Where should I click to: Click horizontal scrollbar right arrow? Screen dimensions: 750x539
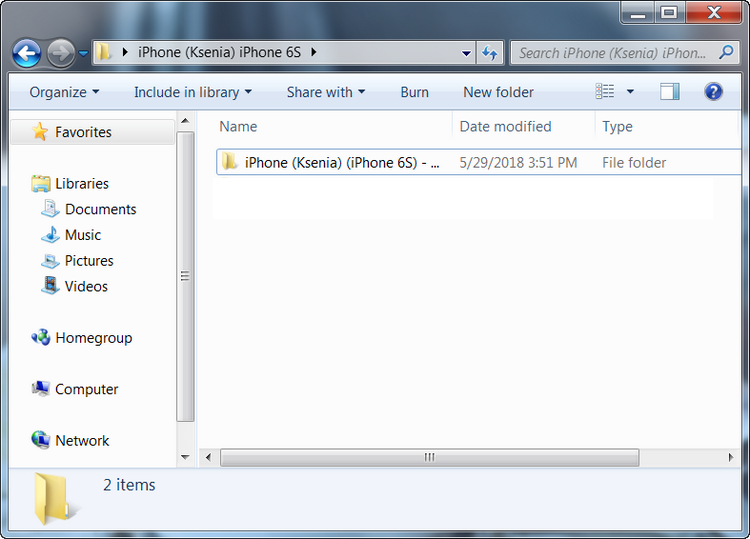point(731,458)
